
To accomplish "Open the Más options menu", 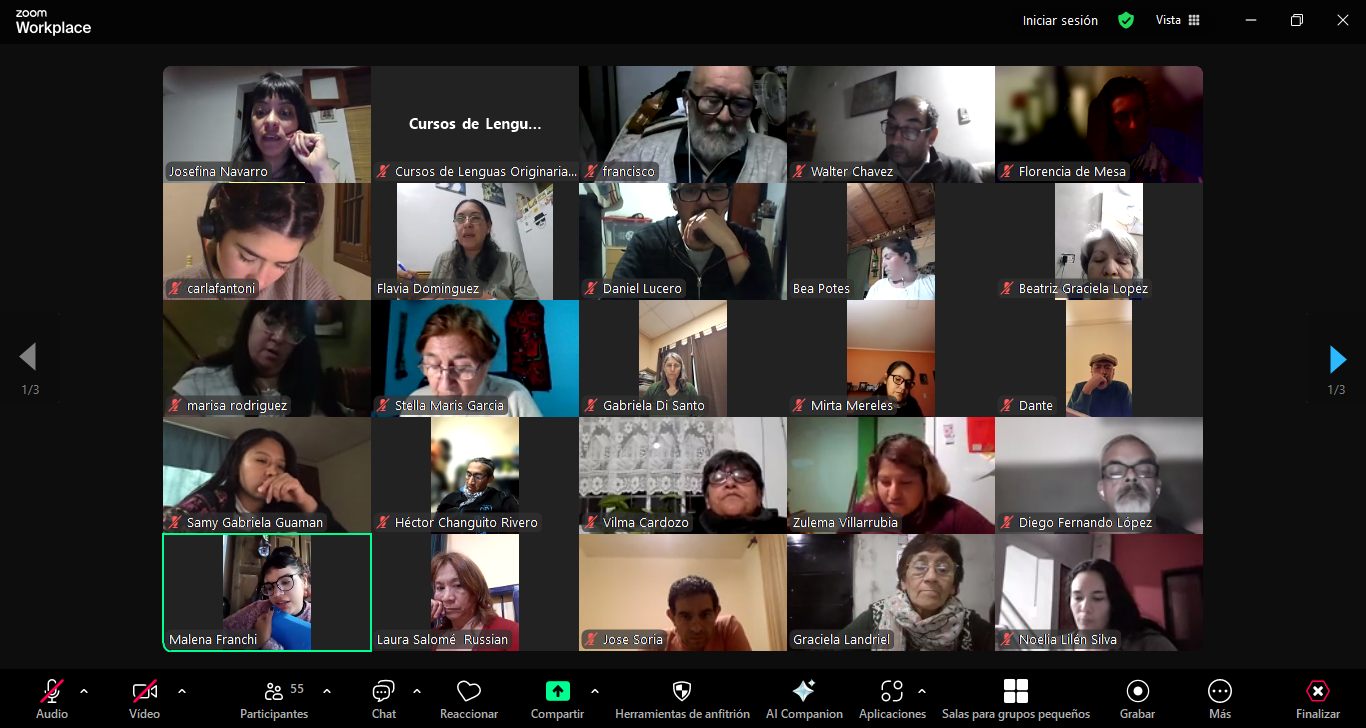I will click(x=1219, y=691).
